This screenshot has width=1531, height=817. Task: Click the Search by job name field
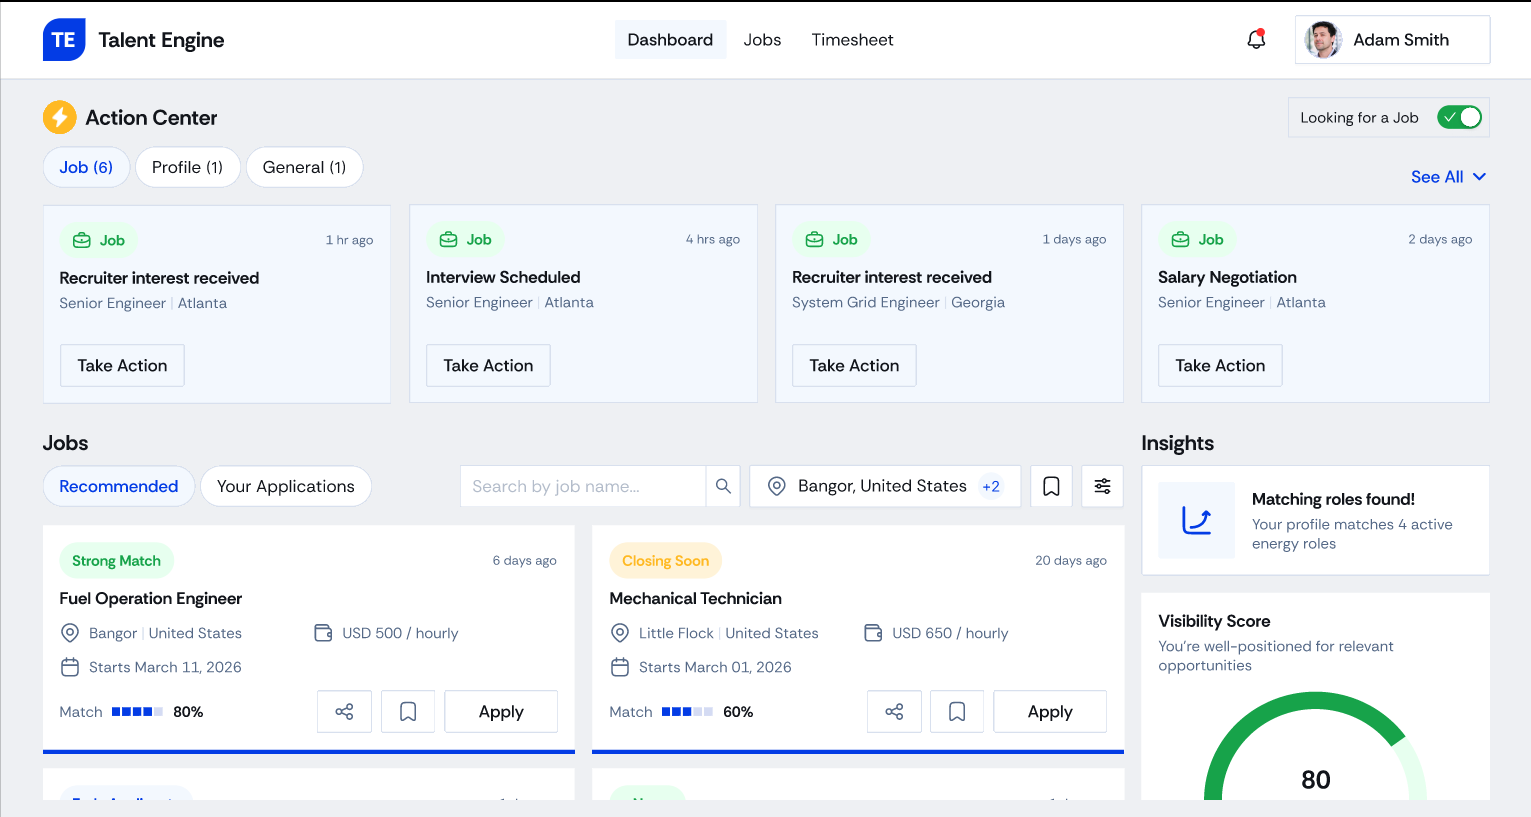pos(583,486)
